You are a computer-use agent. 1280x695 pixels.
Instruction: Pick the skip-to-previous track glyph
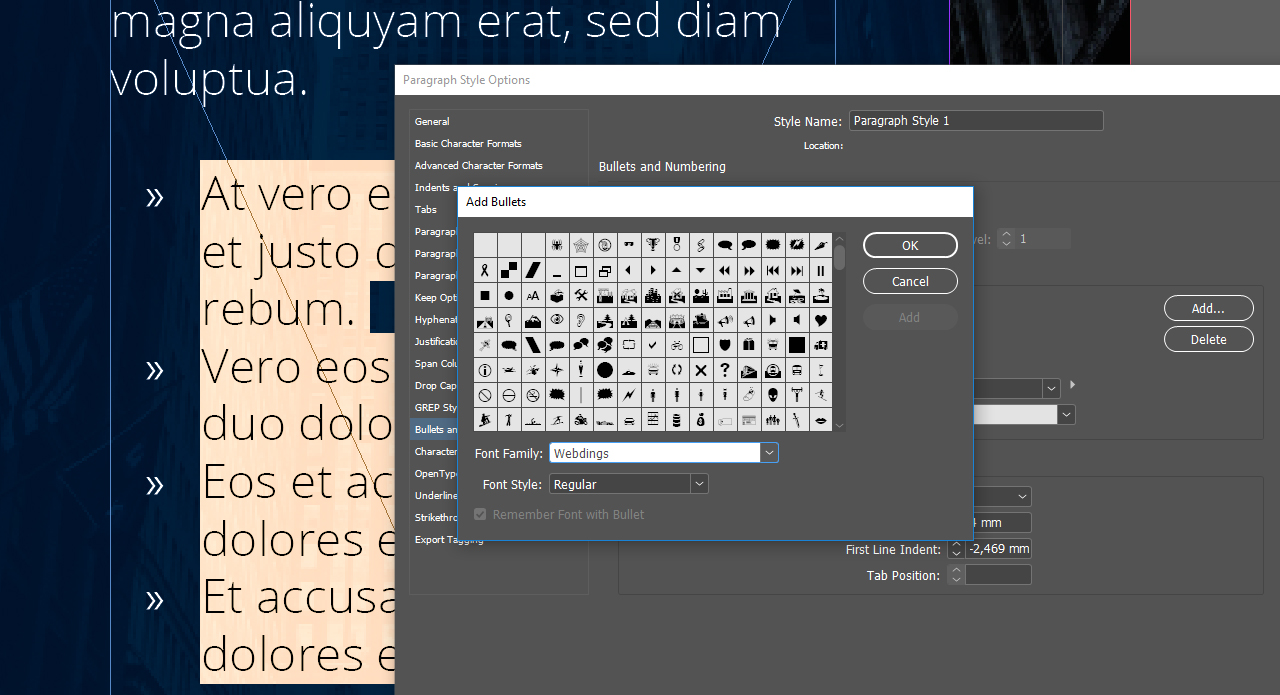coord(773,270)
